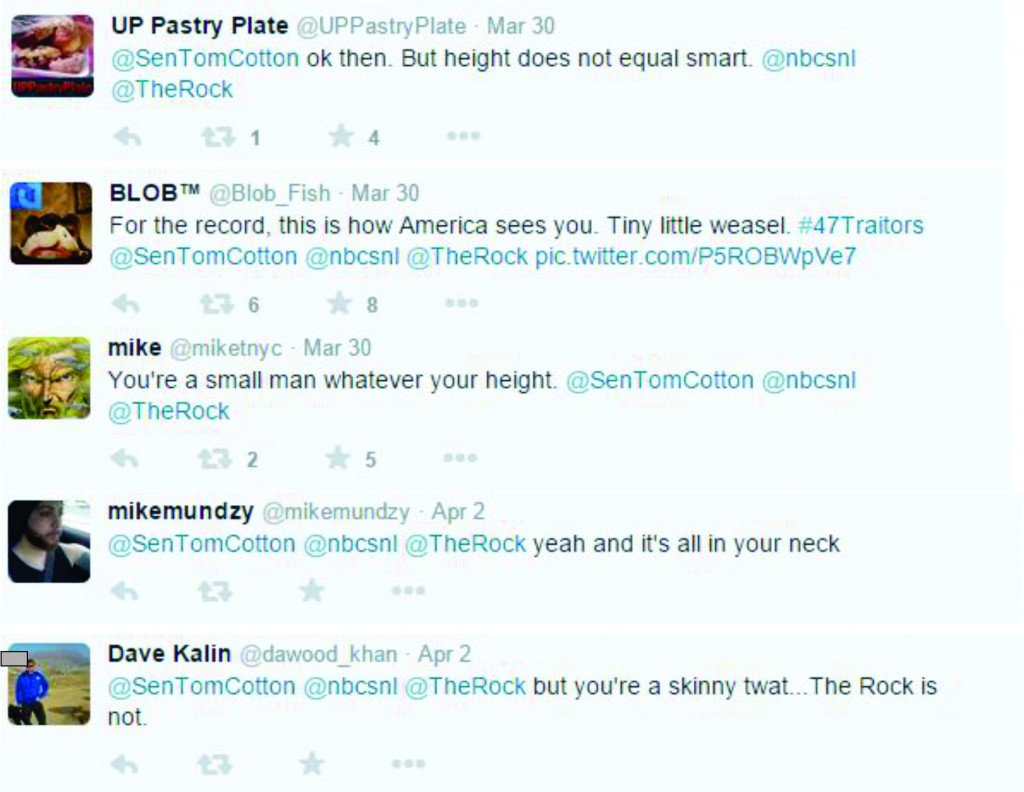Favorite Dave Kalin's tweet
The image size is (1024, 792).
(312, 764)
